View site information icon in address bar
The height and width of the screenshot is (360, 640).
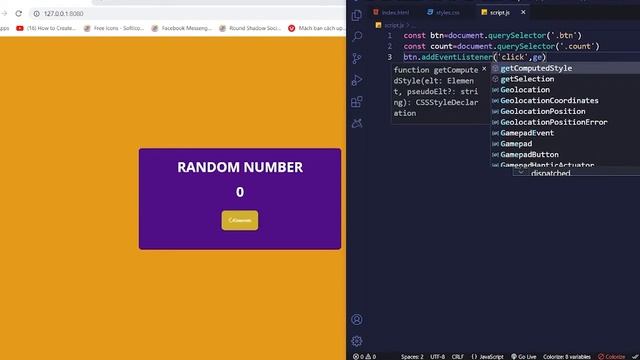pos(36,13)
